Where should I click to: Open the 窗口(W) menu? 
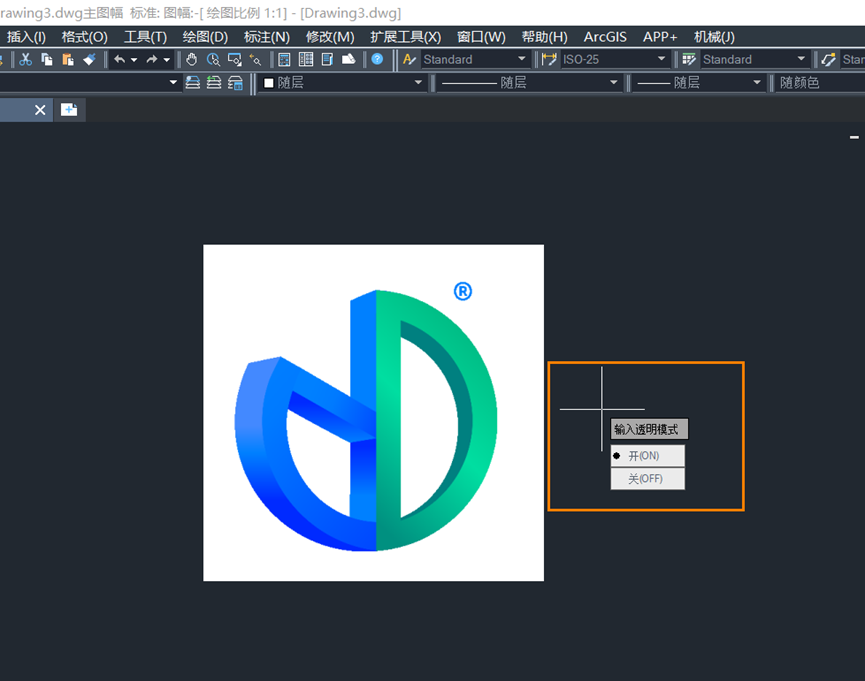(x=481, y=37)
